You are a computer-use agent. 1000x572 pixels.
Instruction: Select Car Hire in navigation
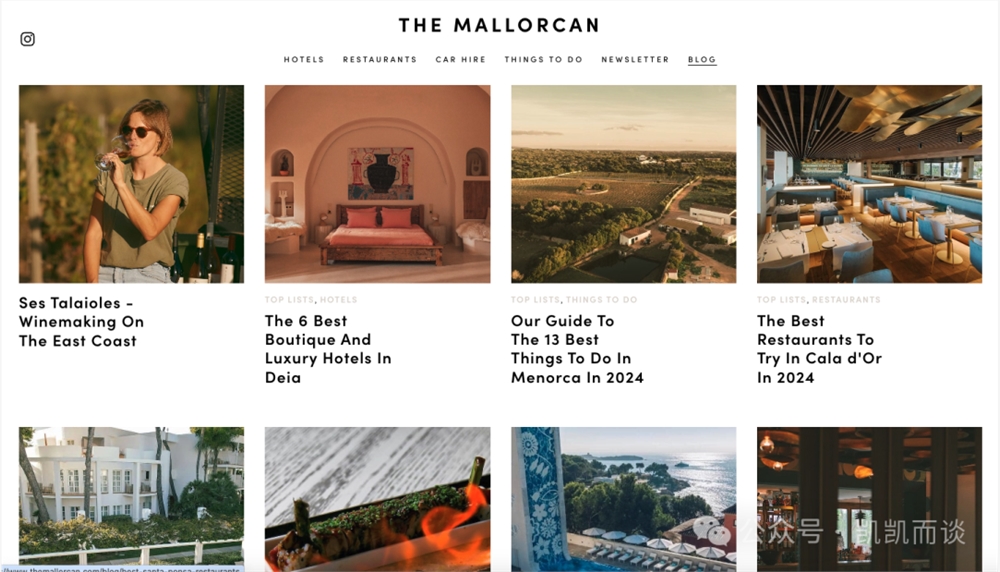click(x=460, y=59)
